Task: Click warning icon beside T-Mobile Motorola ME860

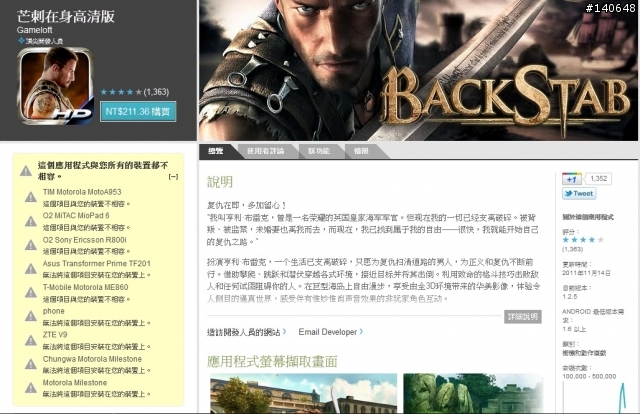Action: pos(31,292)
